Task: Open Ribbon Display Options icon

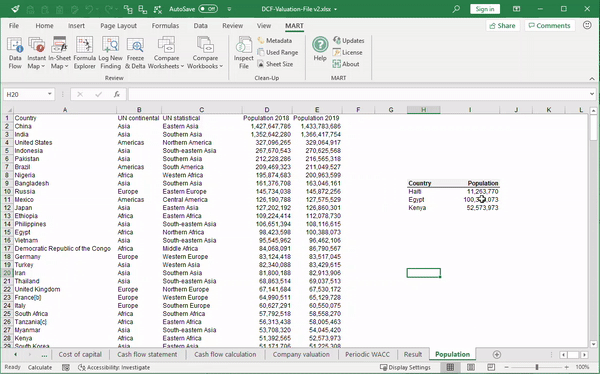Action: click(x=516, y=9)
